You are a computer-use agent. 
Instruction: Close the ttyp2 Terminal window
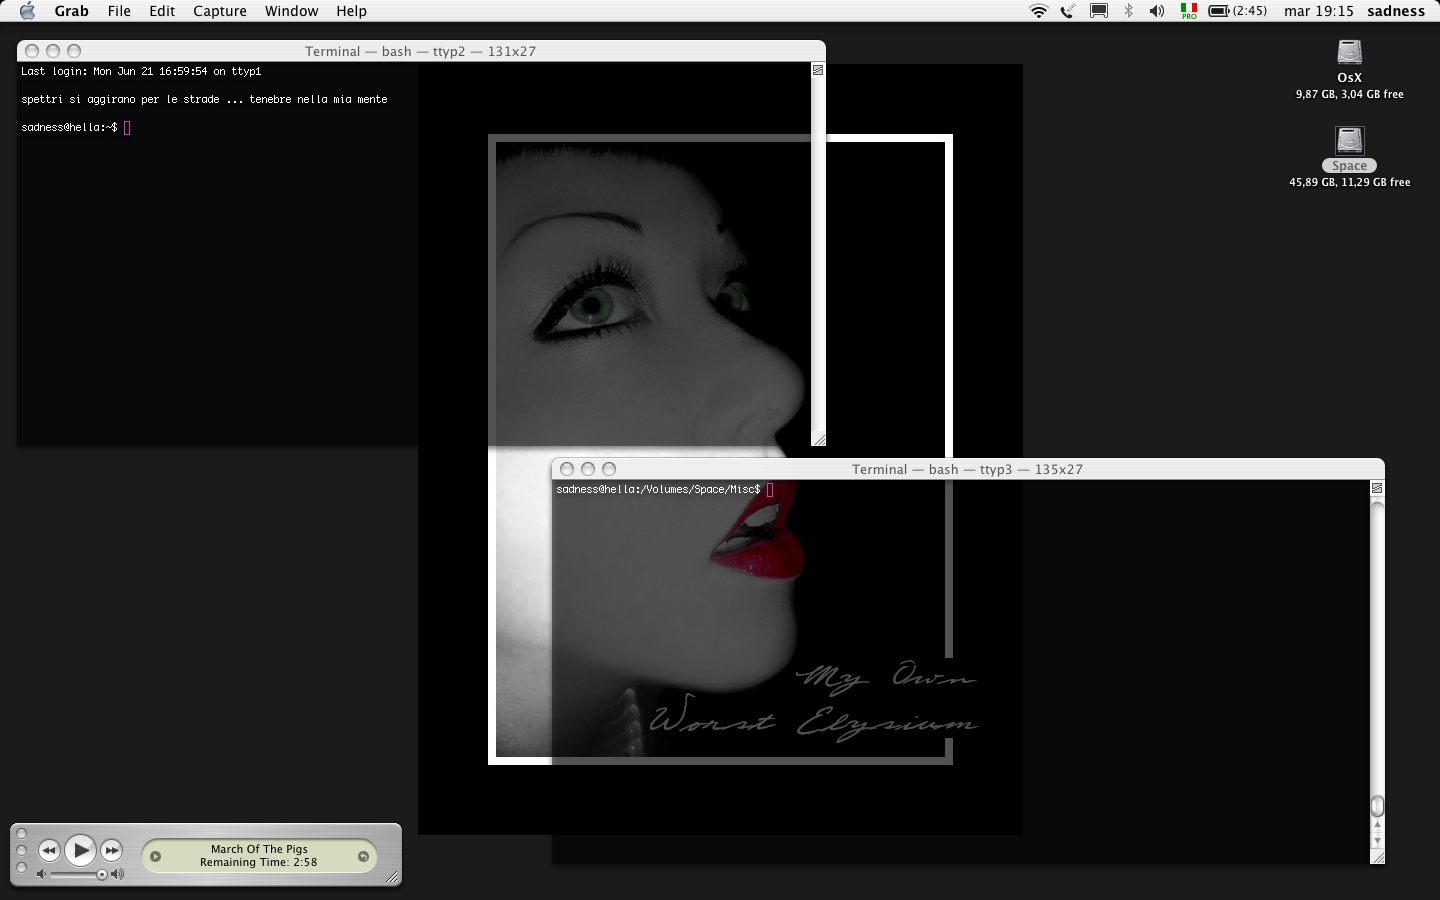(x=32, y=51)
